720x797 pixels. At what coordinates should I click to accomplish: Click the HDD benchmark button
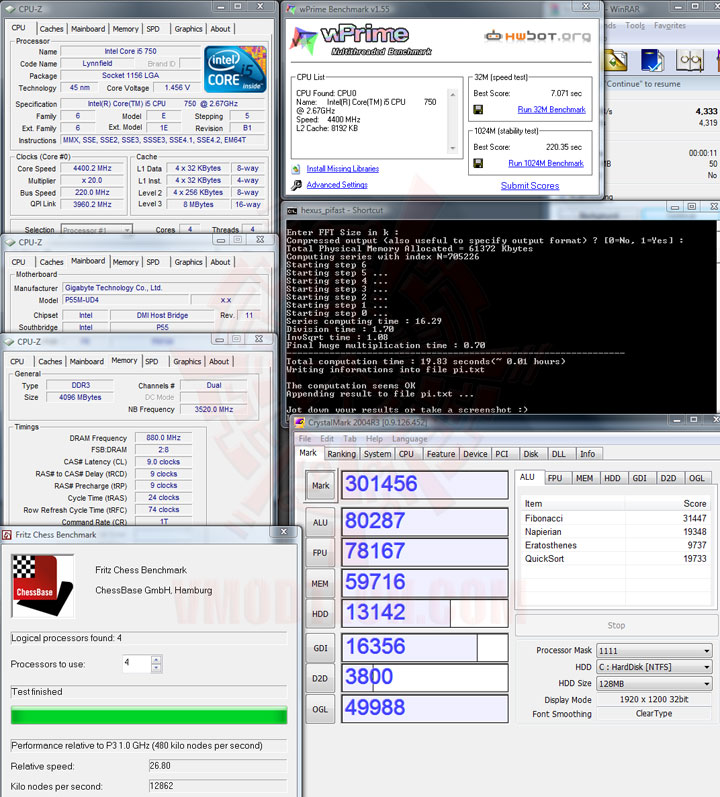click(320, 614)
